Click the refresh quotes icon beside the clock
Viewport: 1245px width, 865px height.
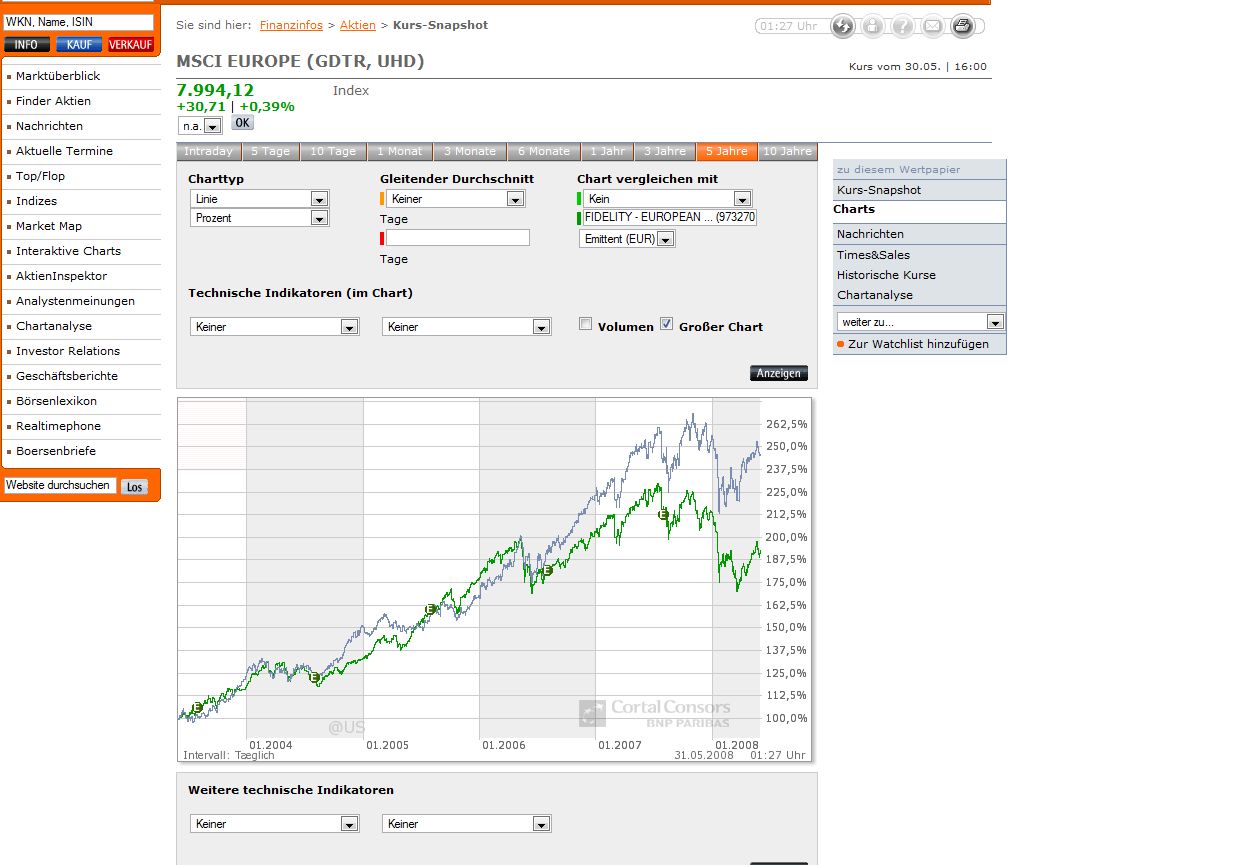[842, 26]
